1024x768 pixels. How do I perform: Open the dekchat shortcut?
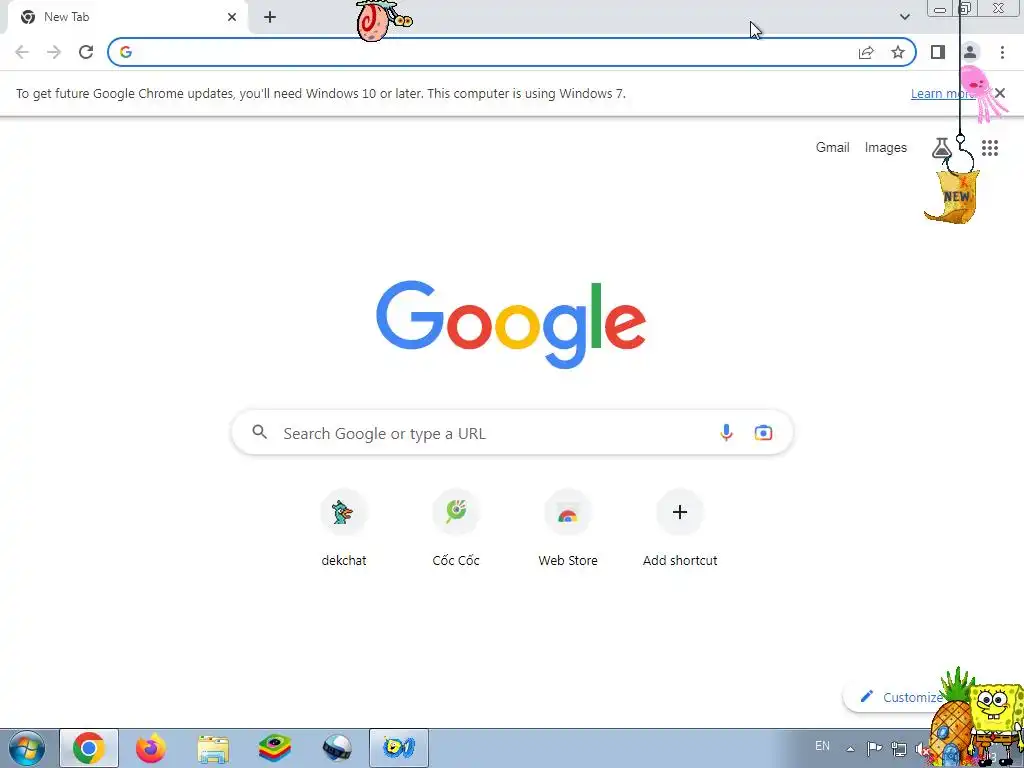tap(344, 528)
